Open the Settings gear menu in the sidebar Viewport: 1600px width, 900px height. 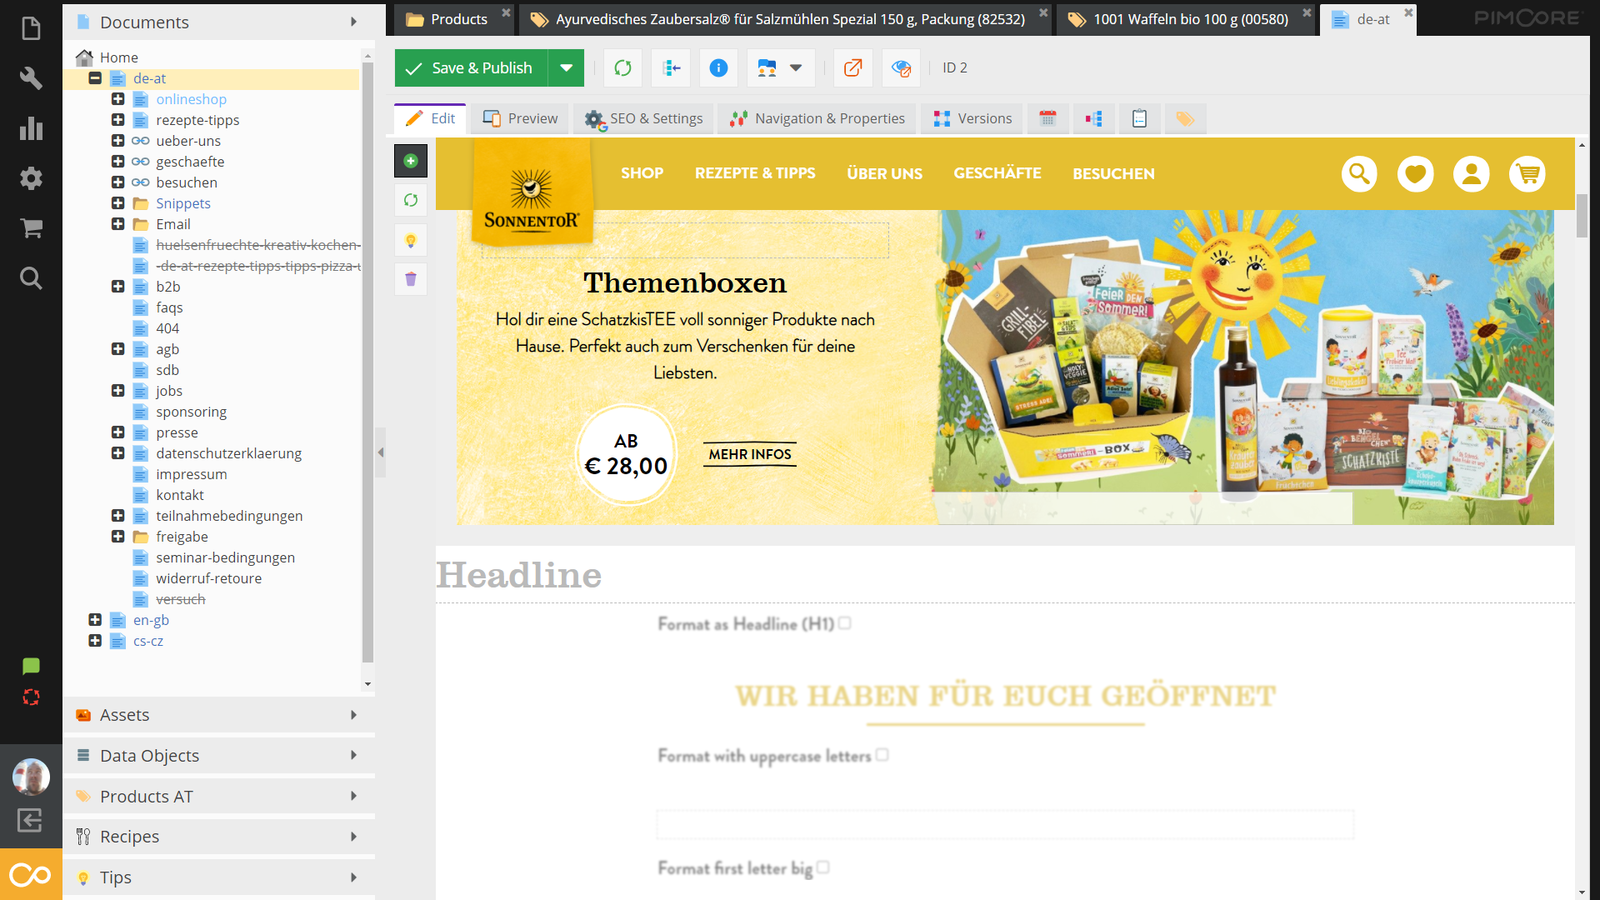point(31,178)
